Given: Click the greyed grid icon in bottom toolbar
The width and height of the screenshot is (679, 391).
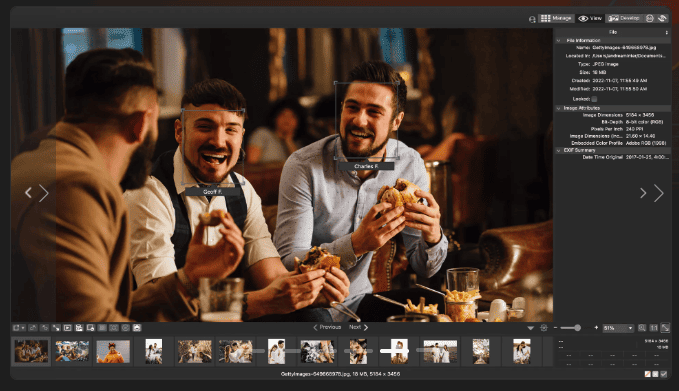Looking at the screenshot, I should coord(102,328).
